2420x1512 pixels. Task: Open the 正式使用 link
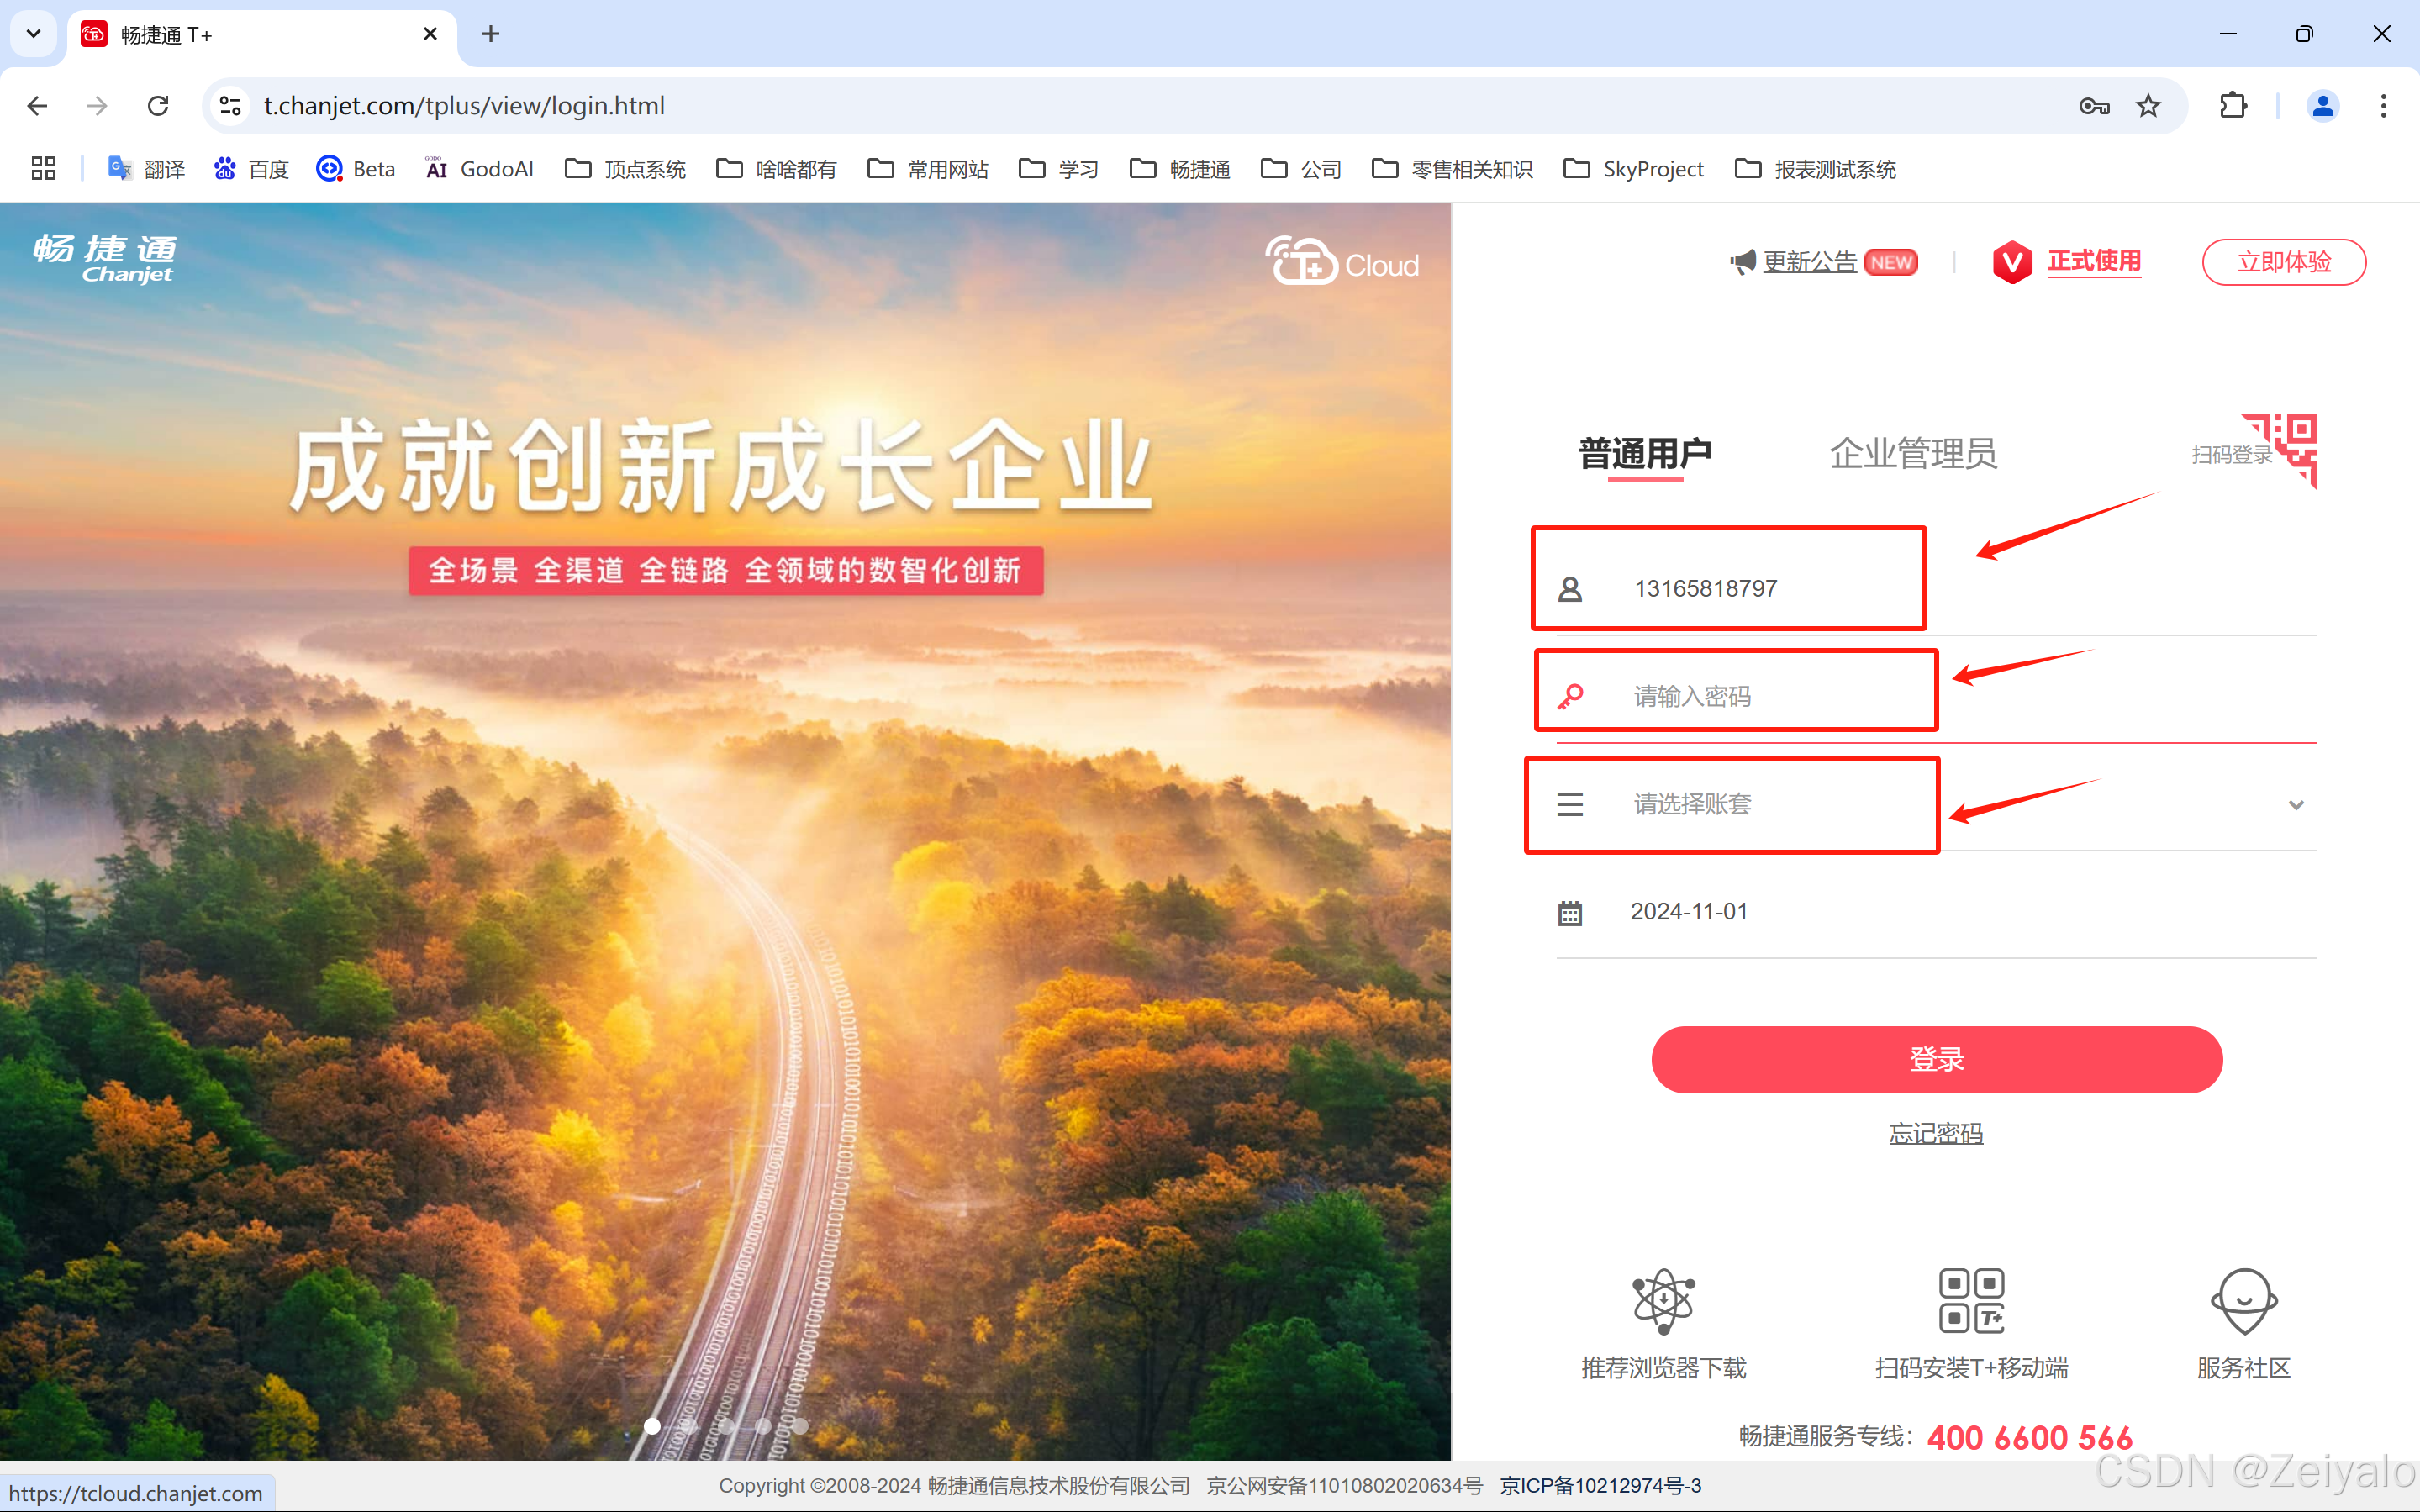[2093, 262]
